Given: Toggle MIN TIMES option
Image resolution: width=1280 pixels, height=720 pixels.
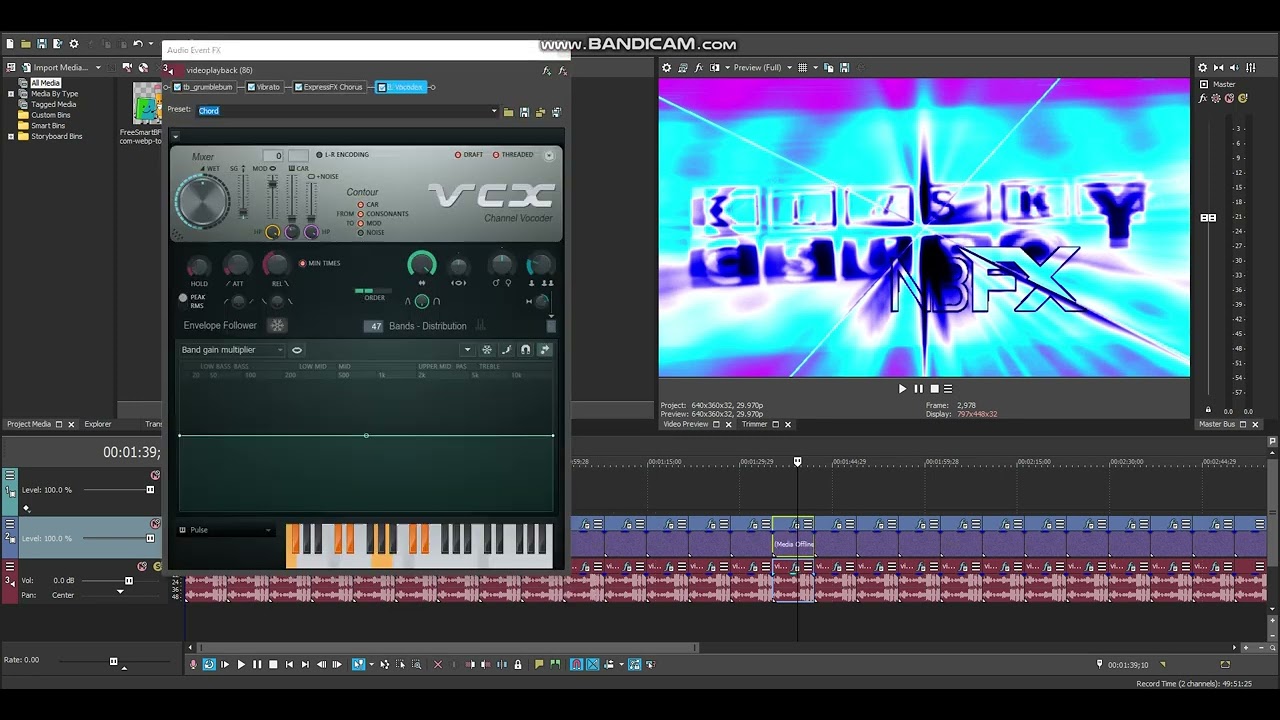Looking at the screenshot, I should [320, 263].
